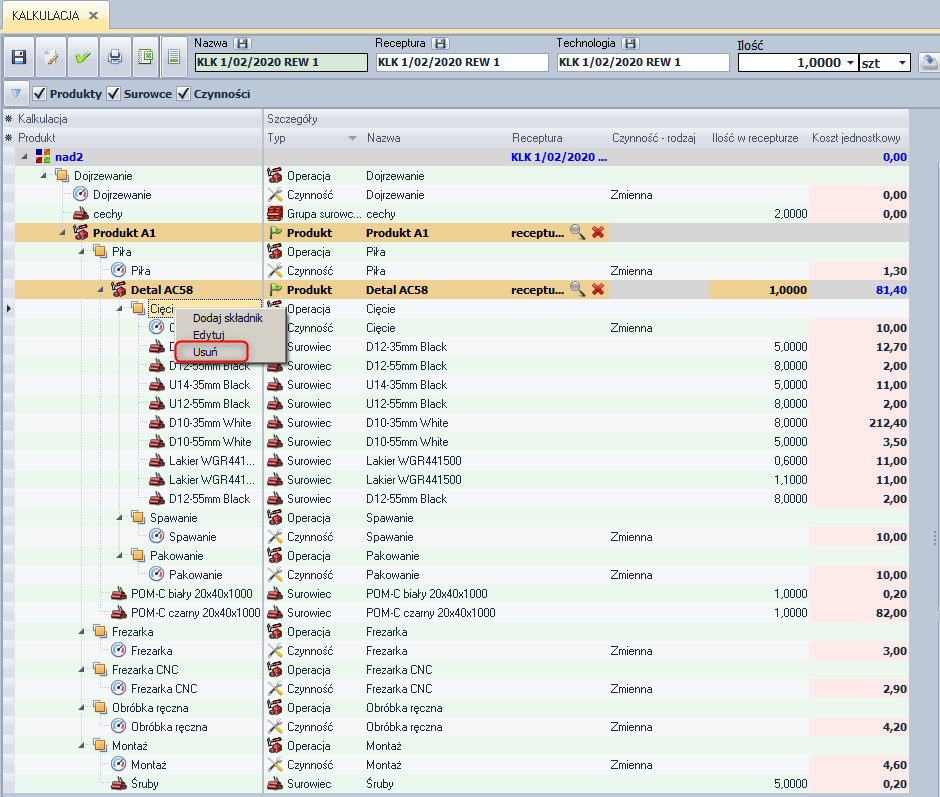Collapse the Detal AC58 node
This screenshot has width=940, height=797.
[101, 289]
